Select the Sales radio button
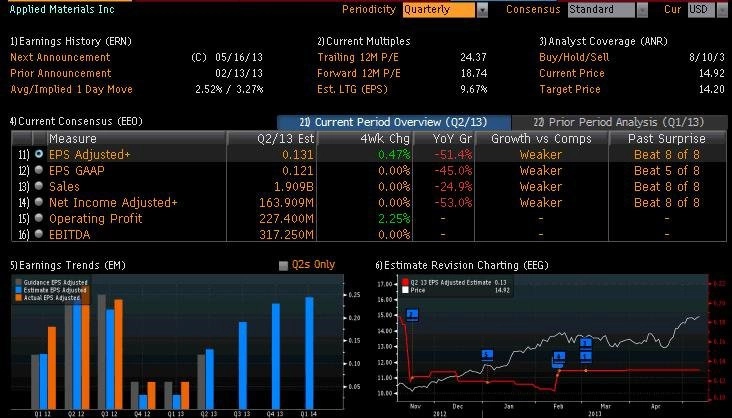The width and height of the screenshot is (732, 418). [x=39, y=186]
